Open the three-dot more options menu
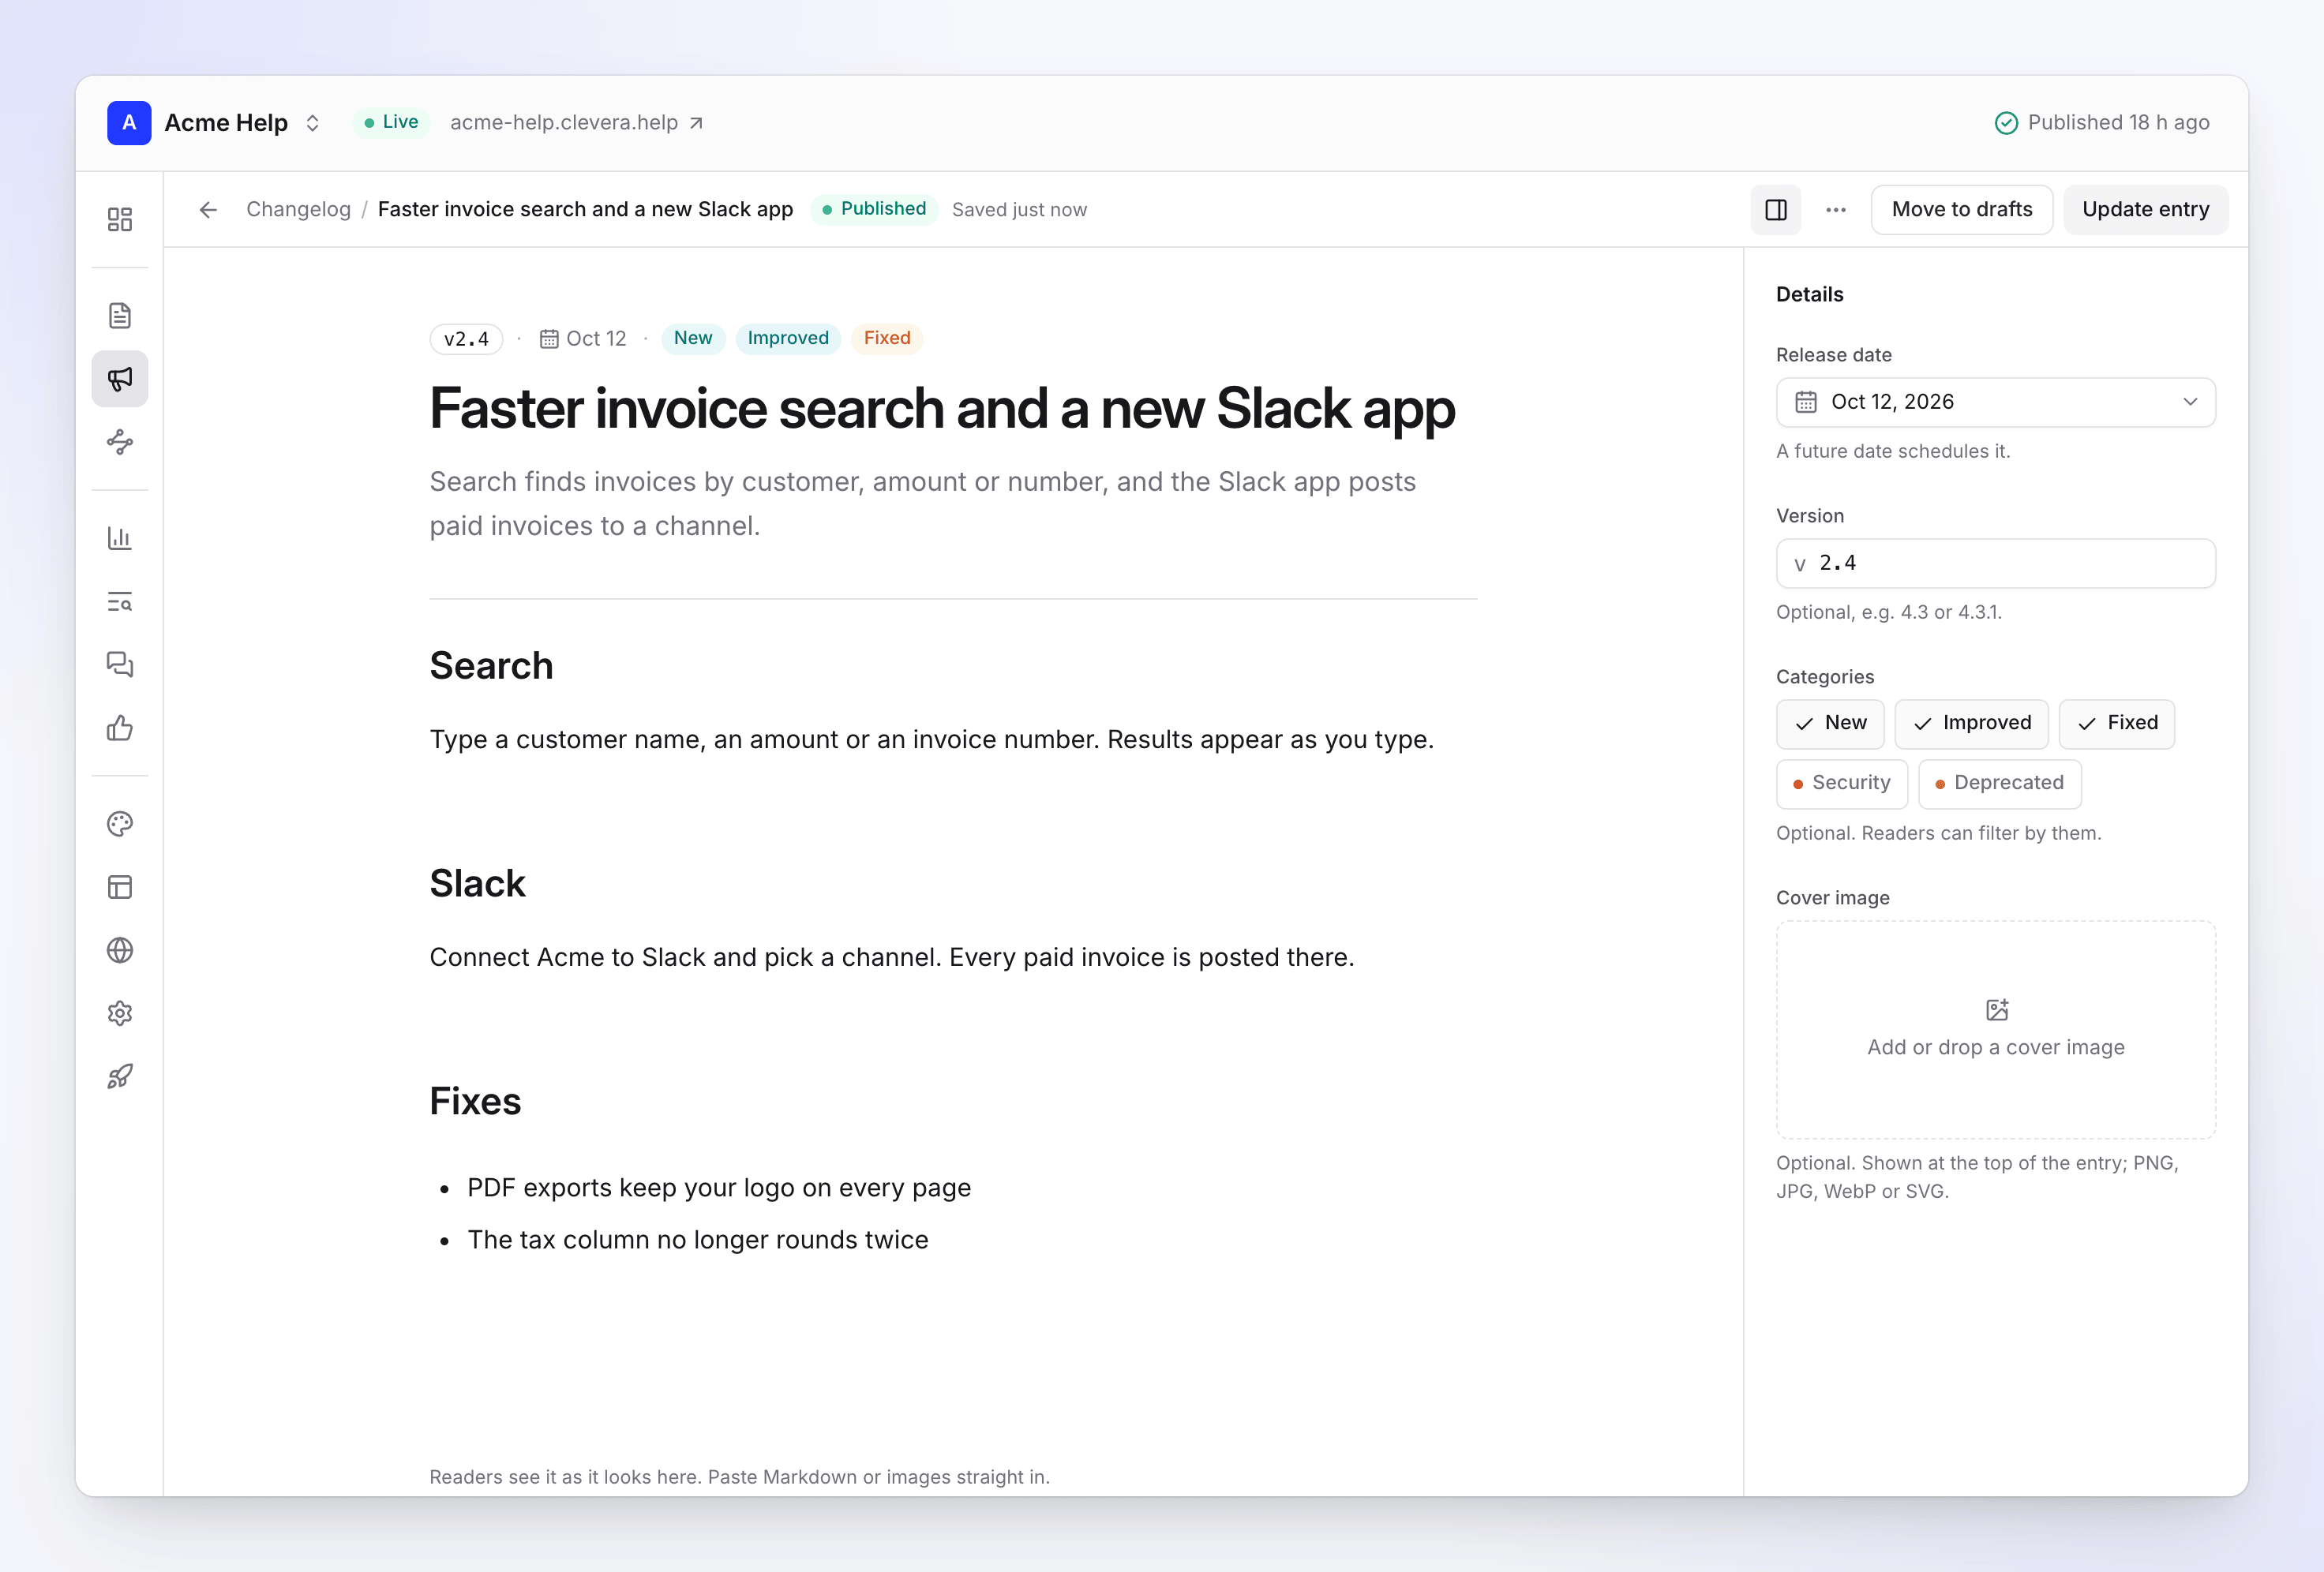This screenshot has height=1572, width=2324. pyautogui.click(x=1836, y=210)
